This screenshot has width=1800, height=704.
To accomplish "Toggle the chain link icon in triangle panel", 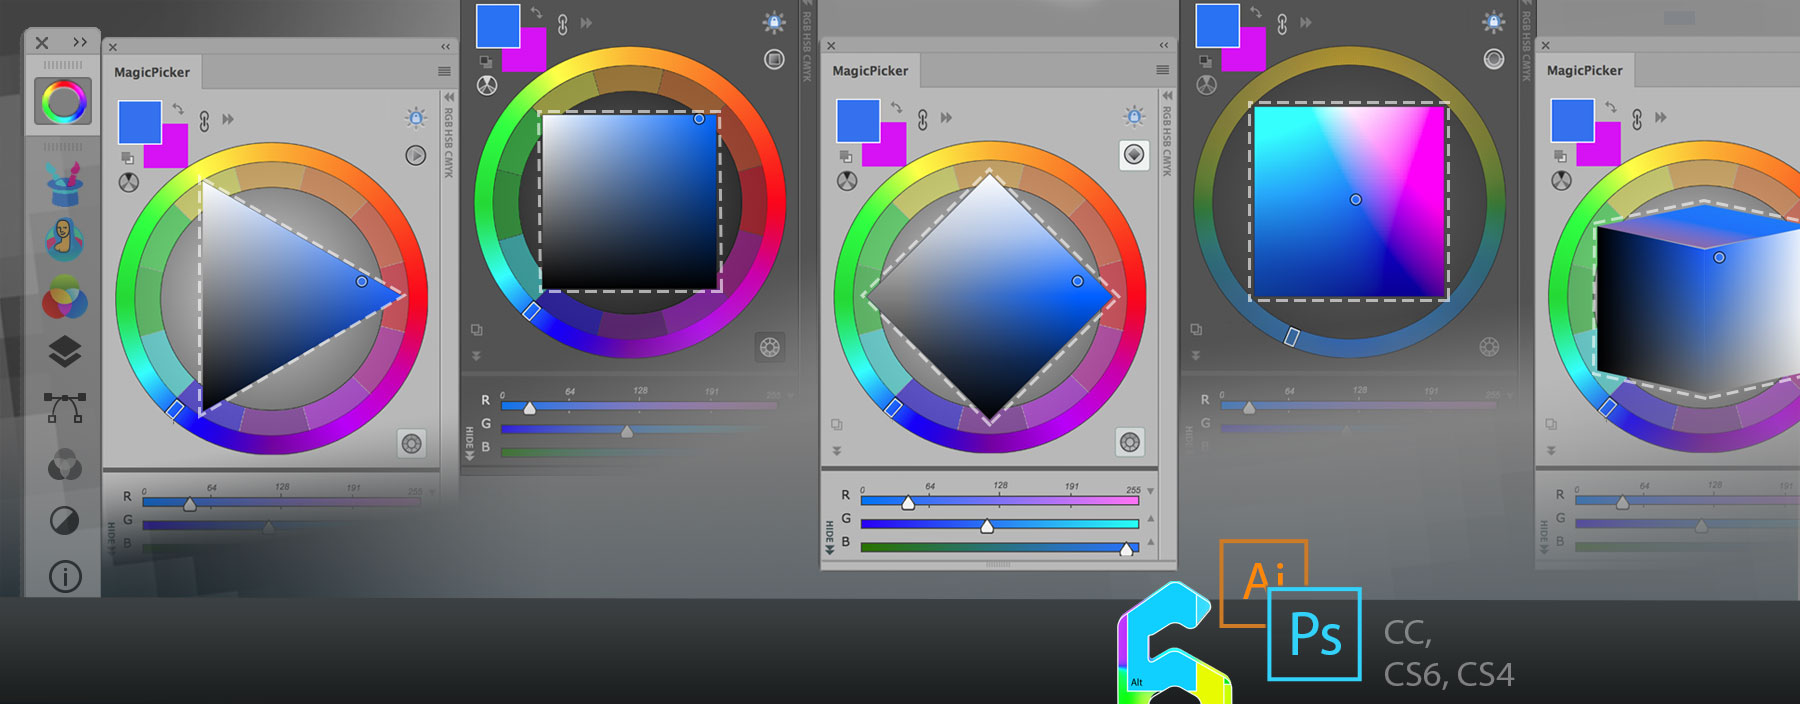I will click(204, 121).
